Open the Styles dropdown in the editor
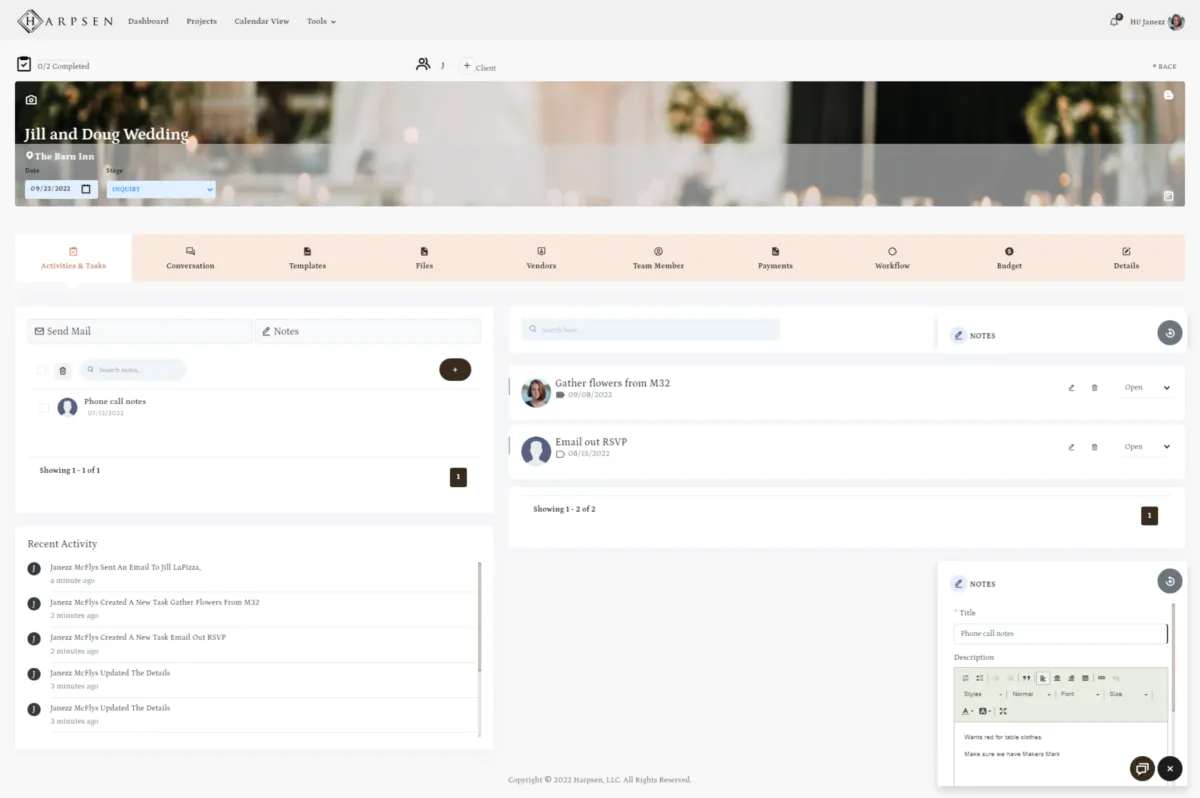The width and height of the screenshot is (1200, 798). tap(983, 694)
